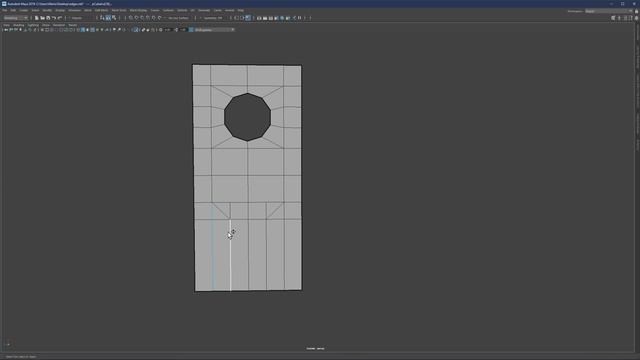Click the Undo icon in status line
This screenshot has height=360, width=640.
pyautogui.click(x=54, y=18)
